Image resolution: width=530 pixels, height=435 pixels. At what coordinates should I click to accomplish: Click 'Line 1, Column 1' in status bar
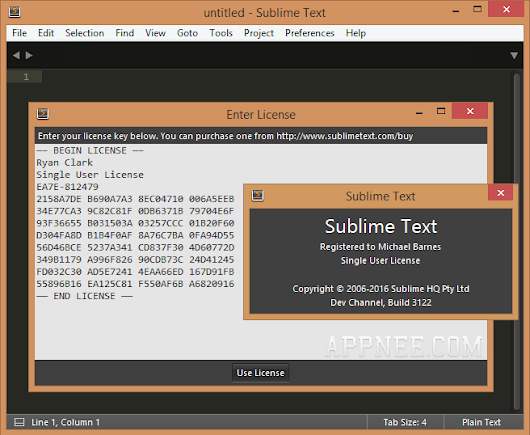click(65, 422)
